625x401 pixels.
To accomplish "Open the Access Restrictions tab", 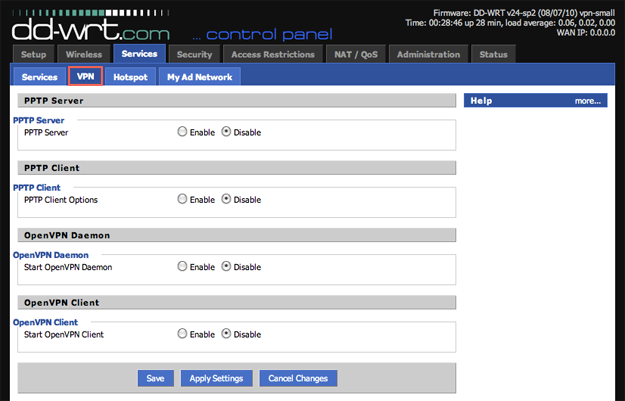I will pos(273,54).
